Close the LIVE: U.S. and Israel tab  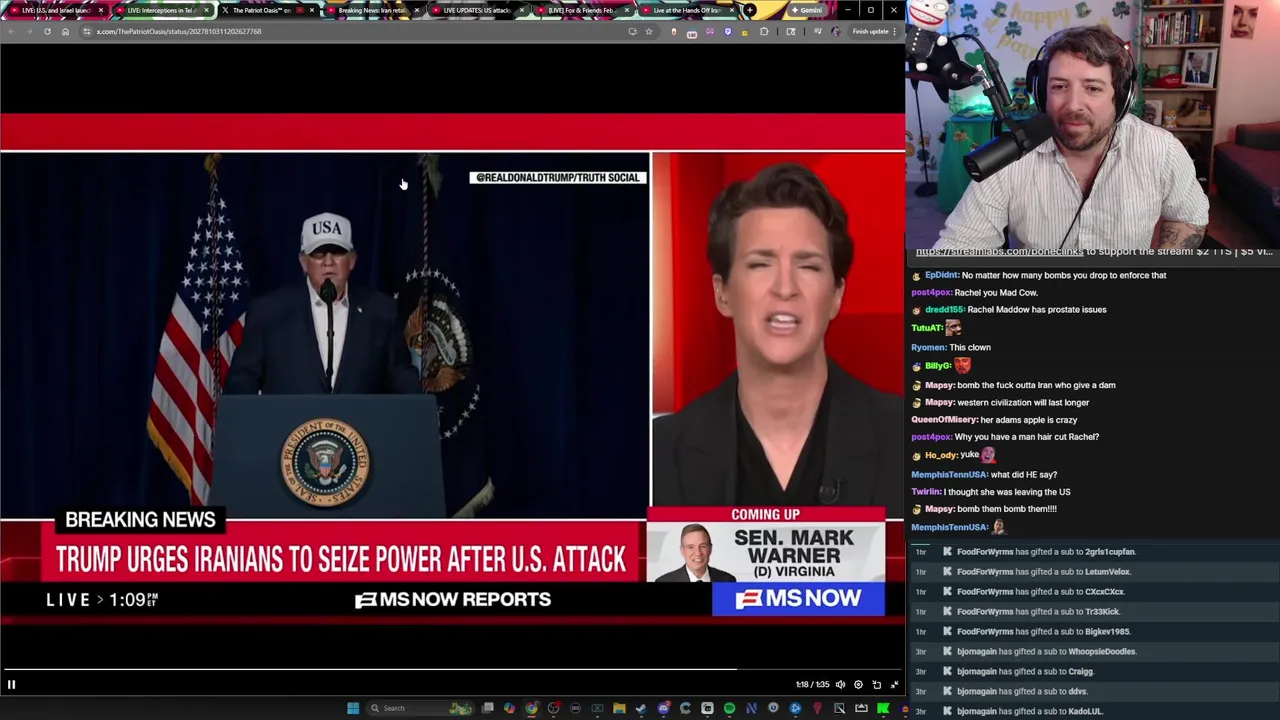pyautogui.click(x=101, y=10)
